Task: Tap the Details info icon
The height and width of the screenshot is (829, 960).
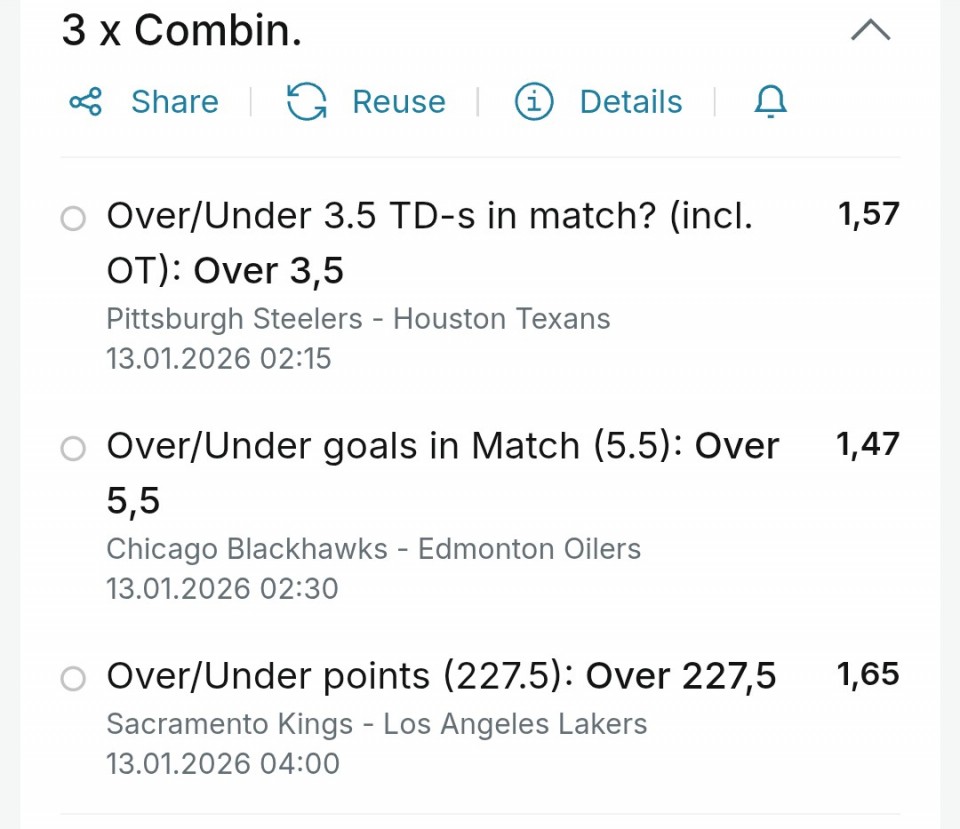Action: pos(534,101)
